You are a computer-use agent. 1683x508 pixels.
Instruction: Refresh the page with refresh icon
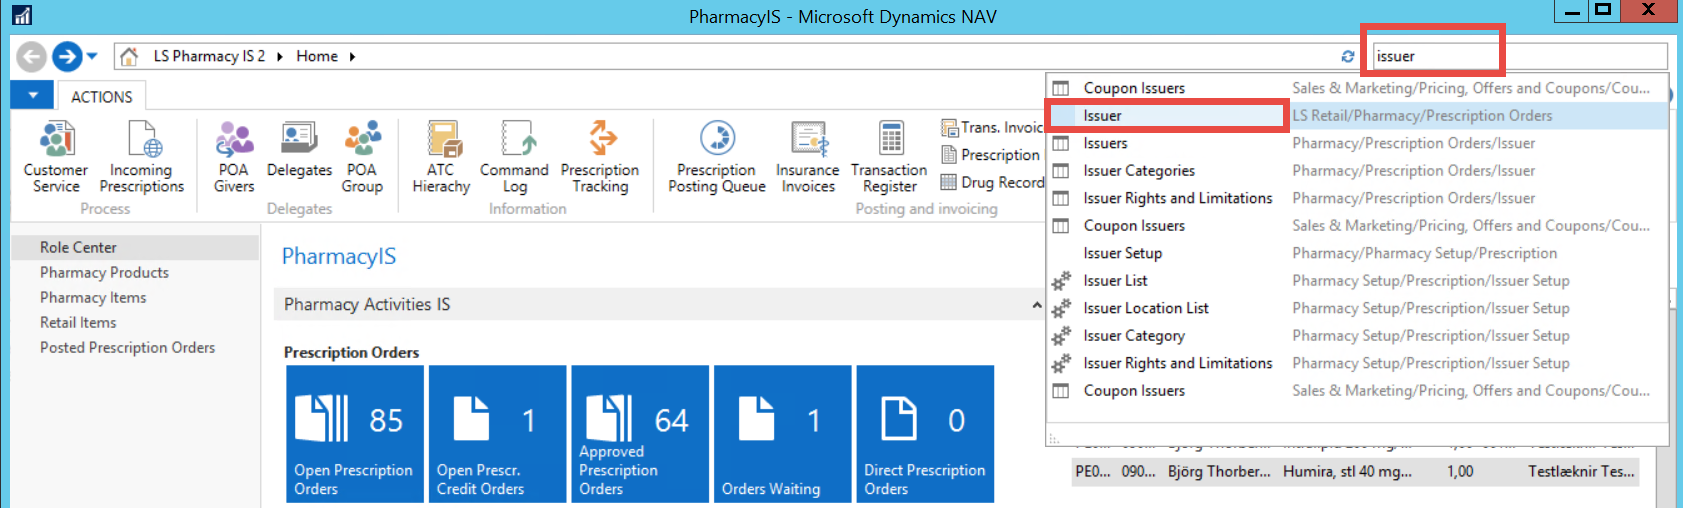click(1348, 57)
